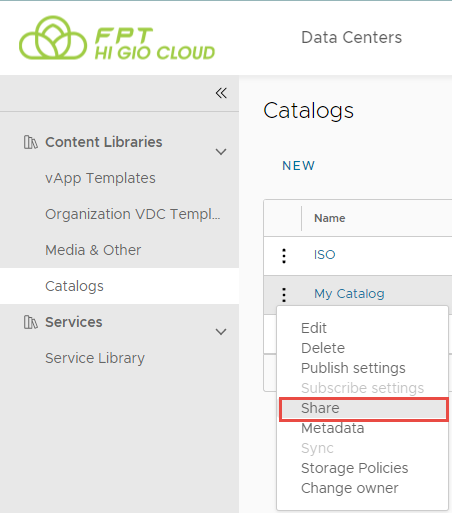Choose Metadata in the context menu
This screenshot has width=452, height=513.
click(x=332, y=428)
